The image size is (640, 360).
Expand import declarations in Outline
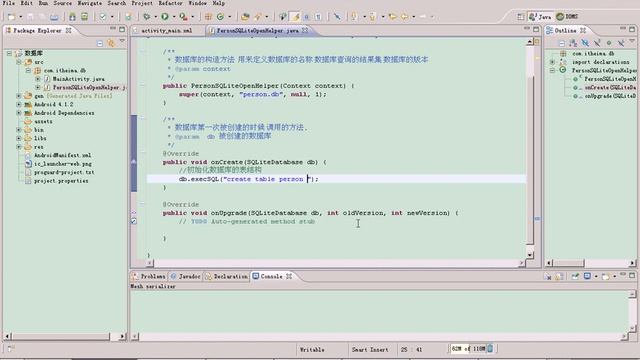[553, 62]
